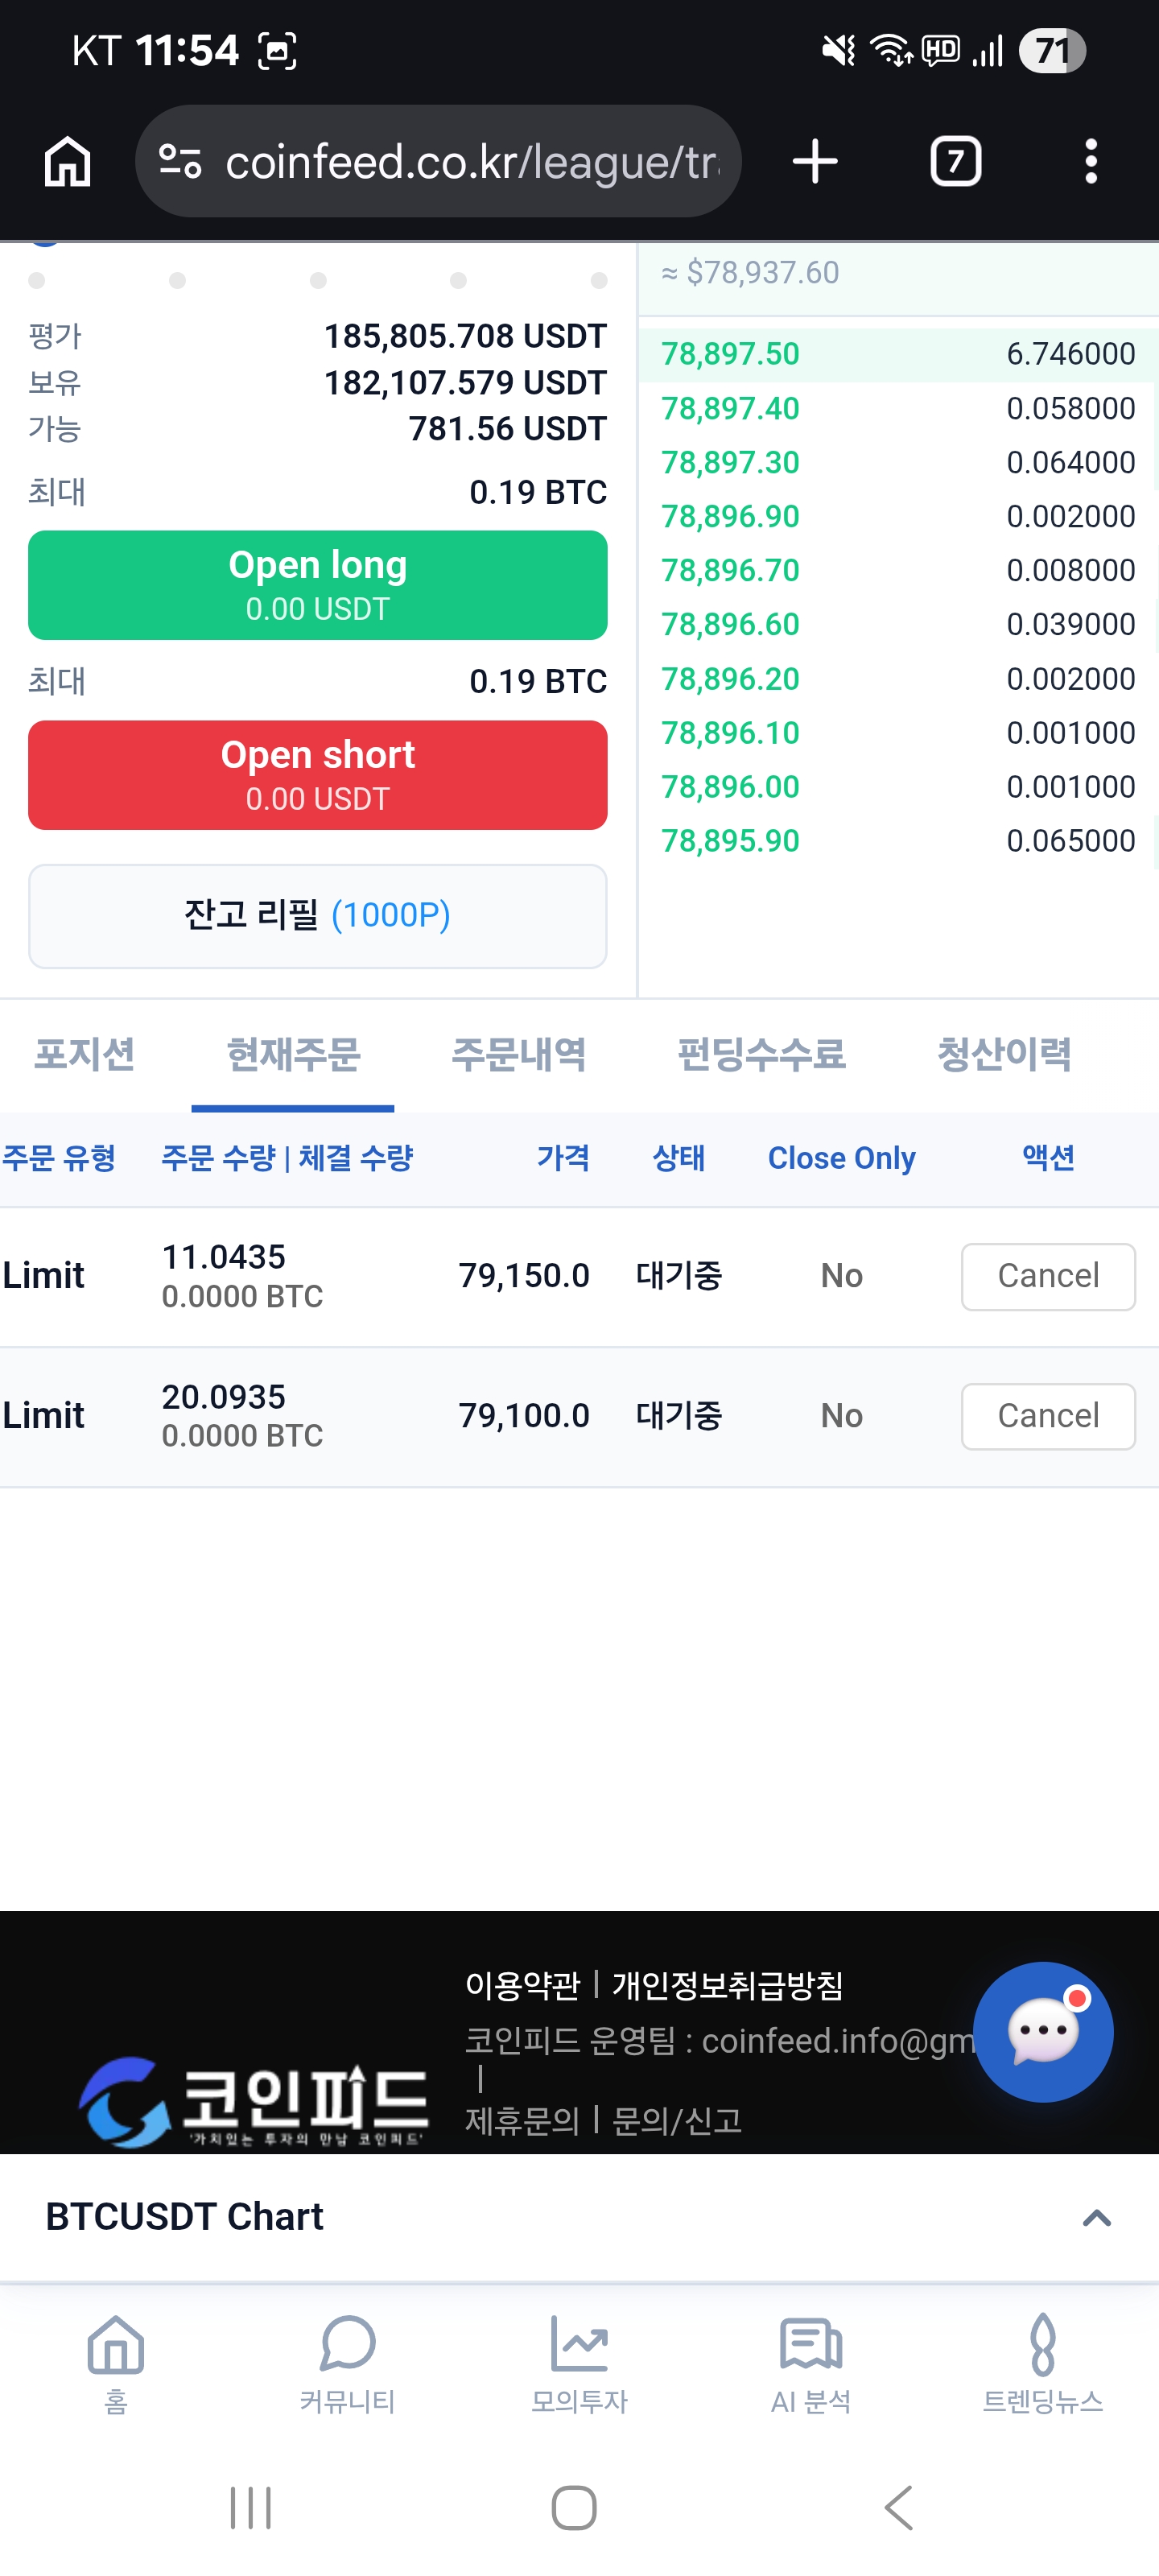Tap the browser home icon
Viewport: 1159px width, 2576px height.
[67, 161]
